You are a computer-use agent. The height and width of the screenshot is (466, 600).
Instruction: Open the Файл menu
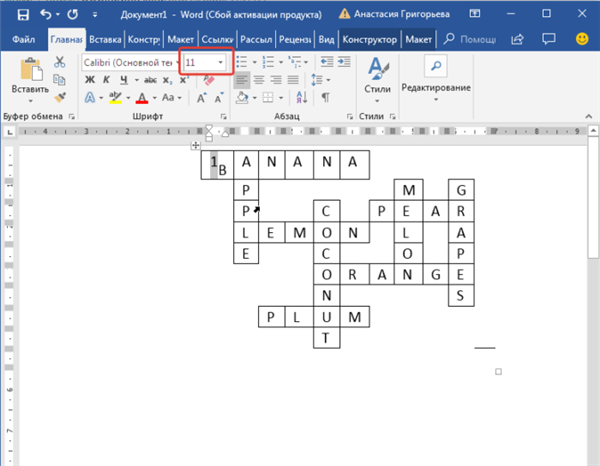(x=23, y=39)
